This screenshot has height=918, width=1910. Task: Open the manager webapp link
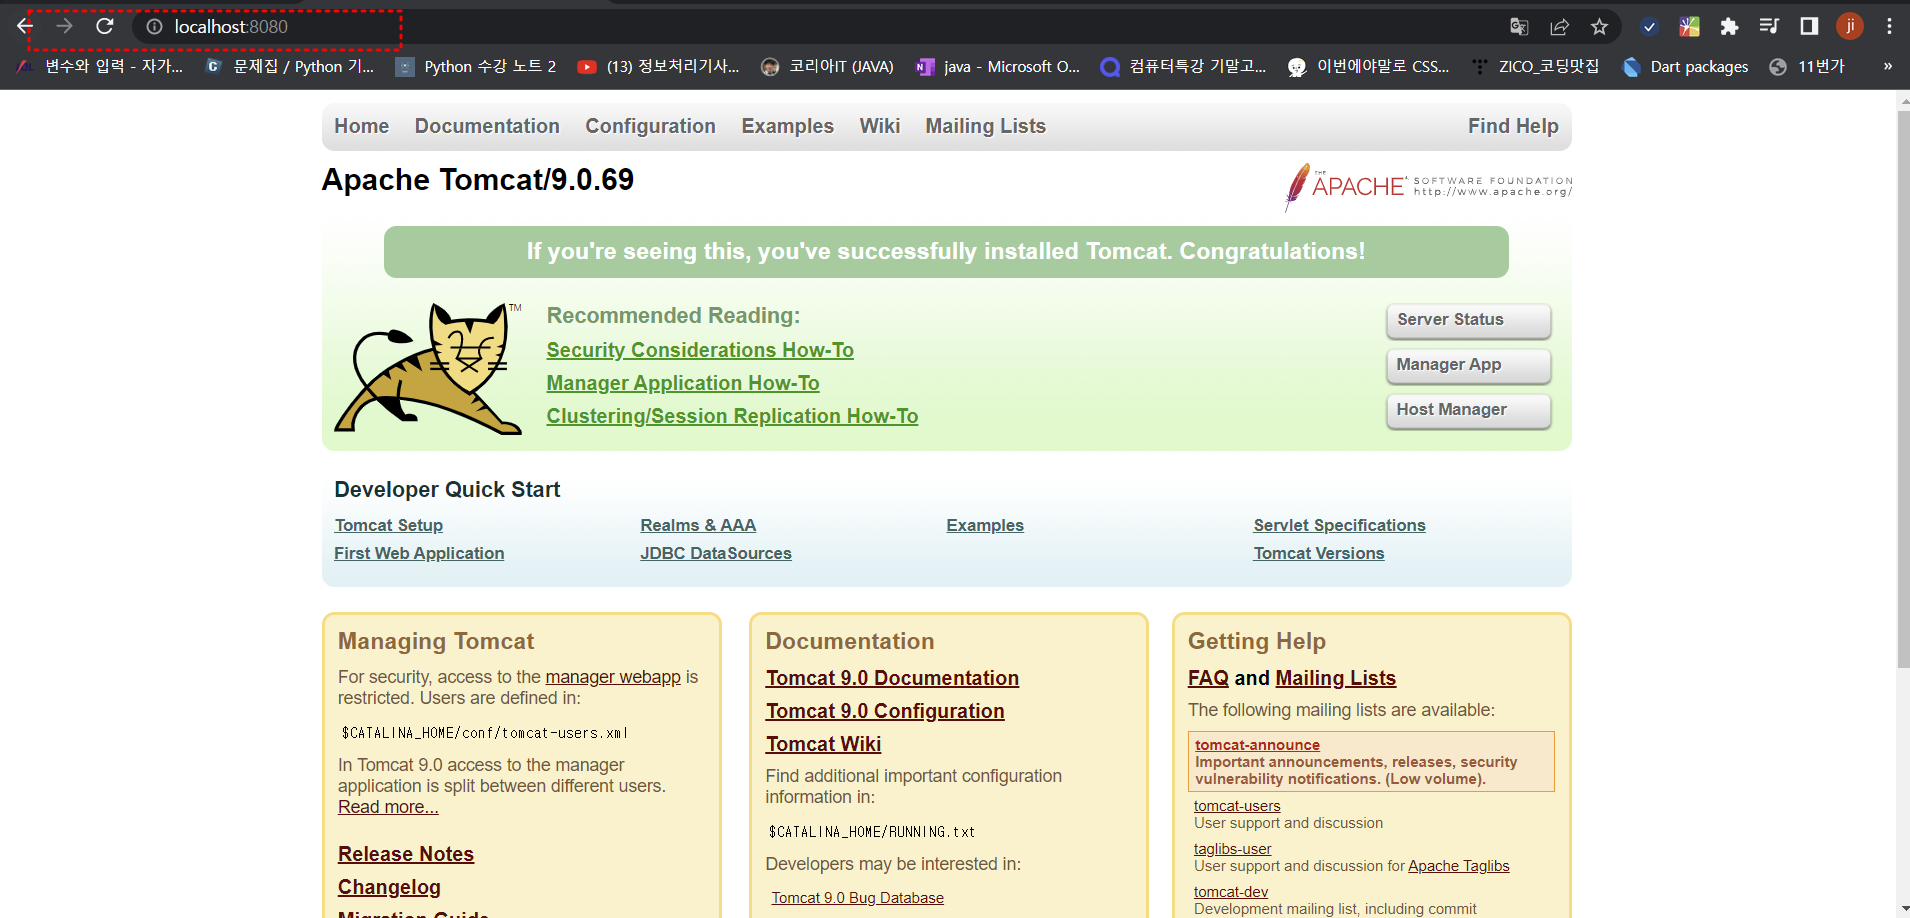613,677
